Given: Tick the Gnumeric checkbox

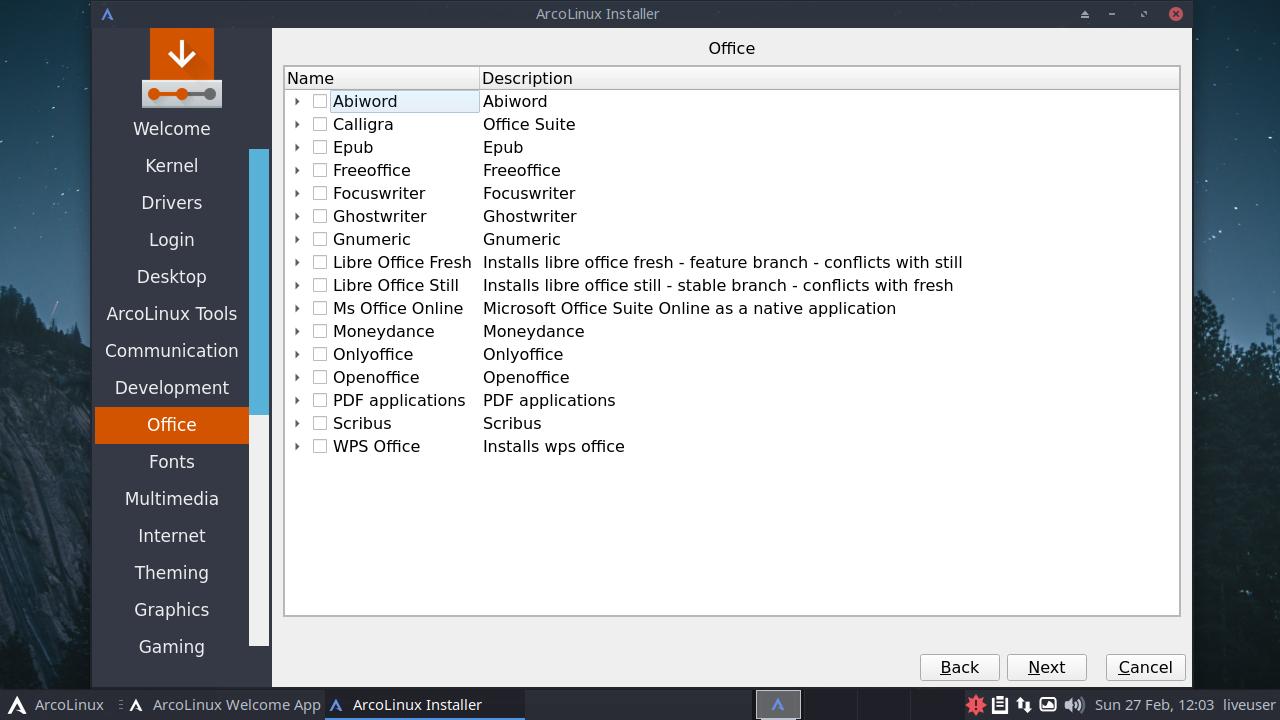Looking at the screenshot, I should tap(320, 239).
